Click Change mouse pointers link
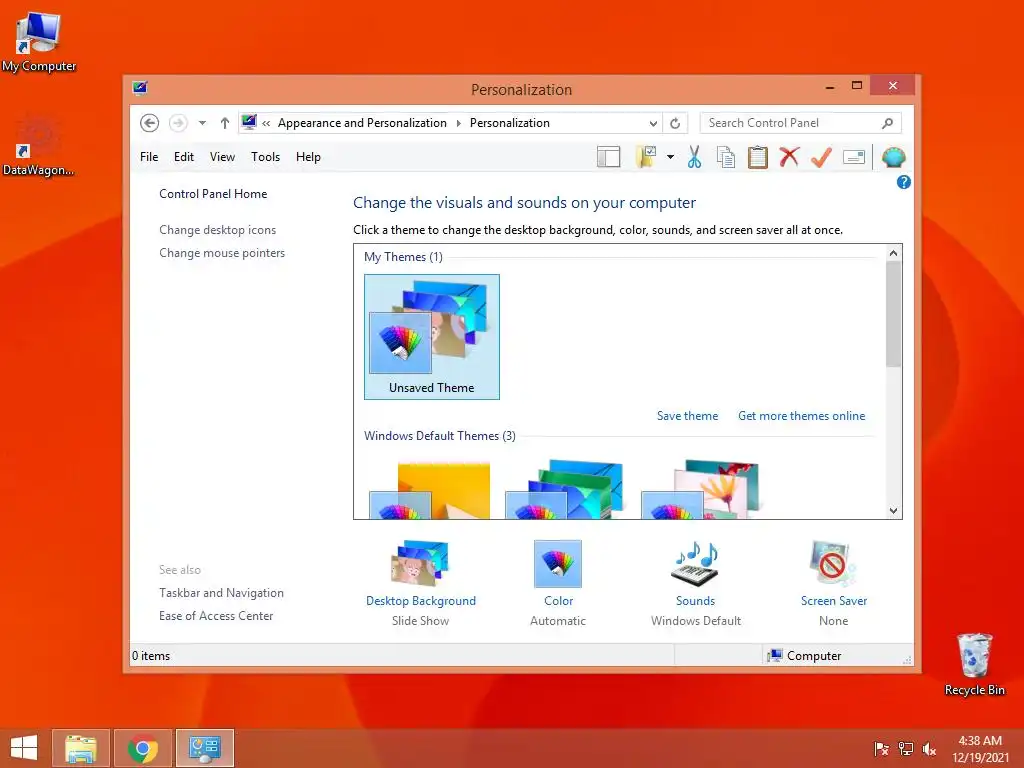The image size is (1024, 768). pyautogui.click(x=222, y=253)
